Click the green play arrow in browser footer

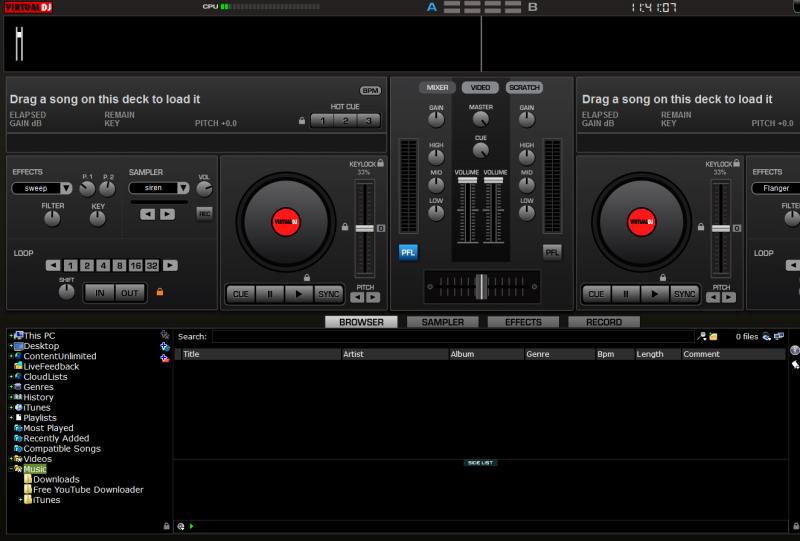[x=192, y=526]
